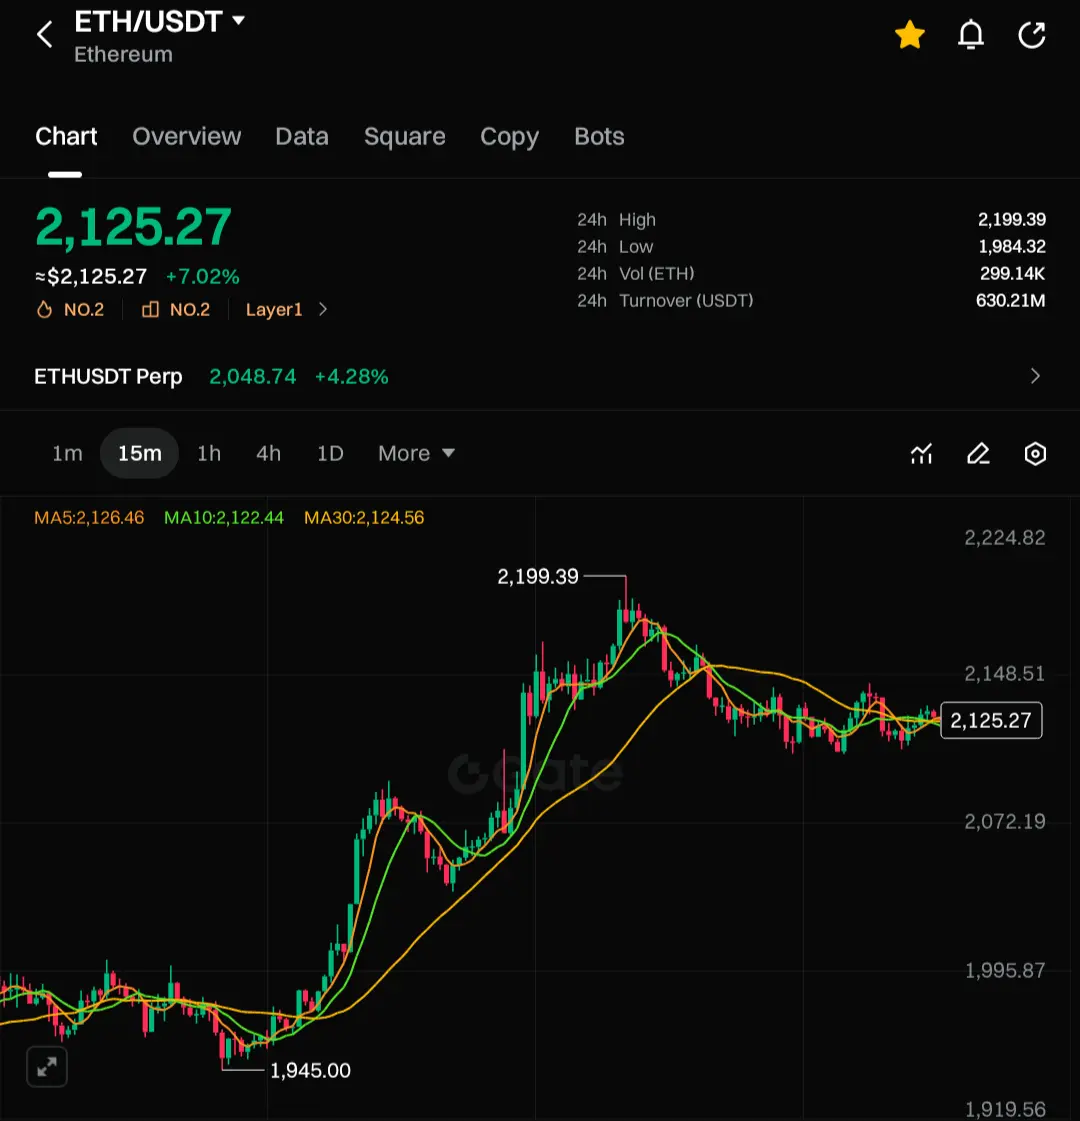
Task: Open the More timeframes dropdown
Action: pyautogui.click(x=416, y=453)
